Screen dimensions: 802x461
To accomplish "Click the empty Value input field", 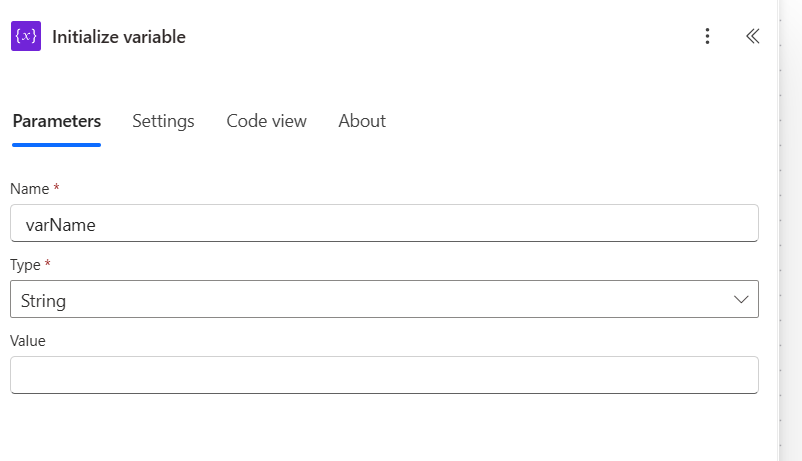I will click(384, 375).
